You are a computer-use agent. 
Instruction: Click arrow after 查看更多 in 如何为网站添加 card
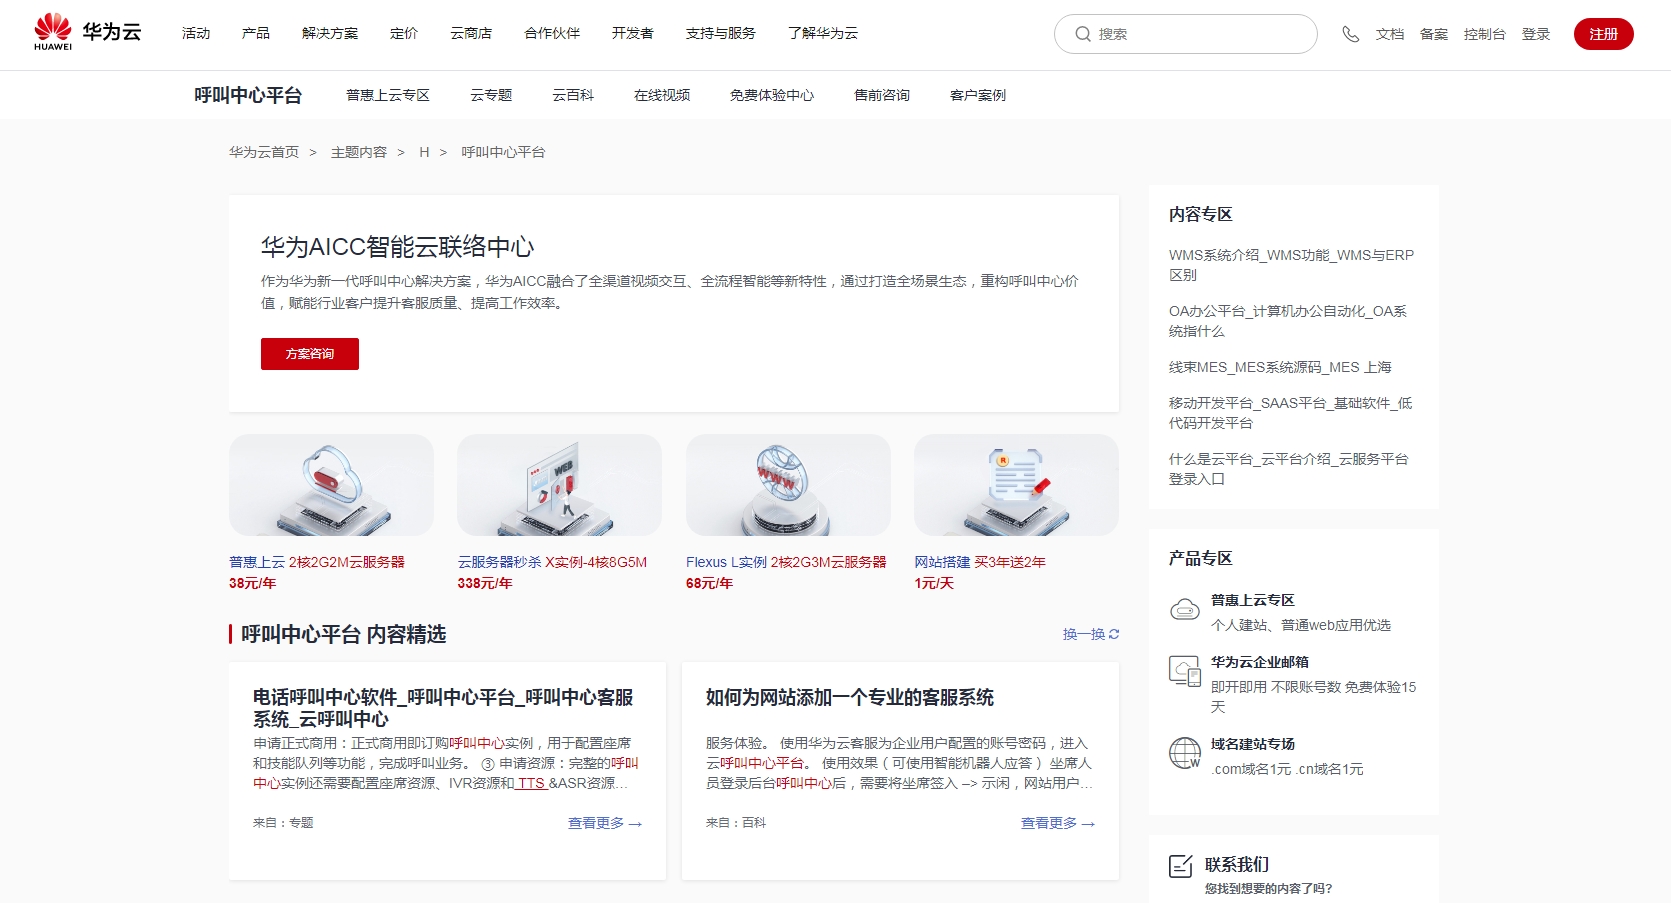pos(1088,824)
